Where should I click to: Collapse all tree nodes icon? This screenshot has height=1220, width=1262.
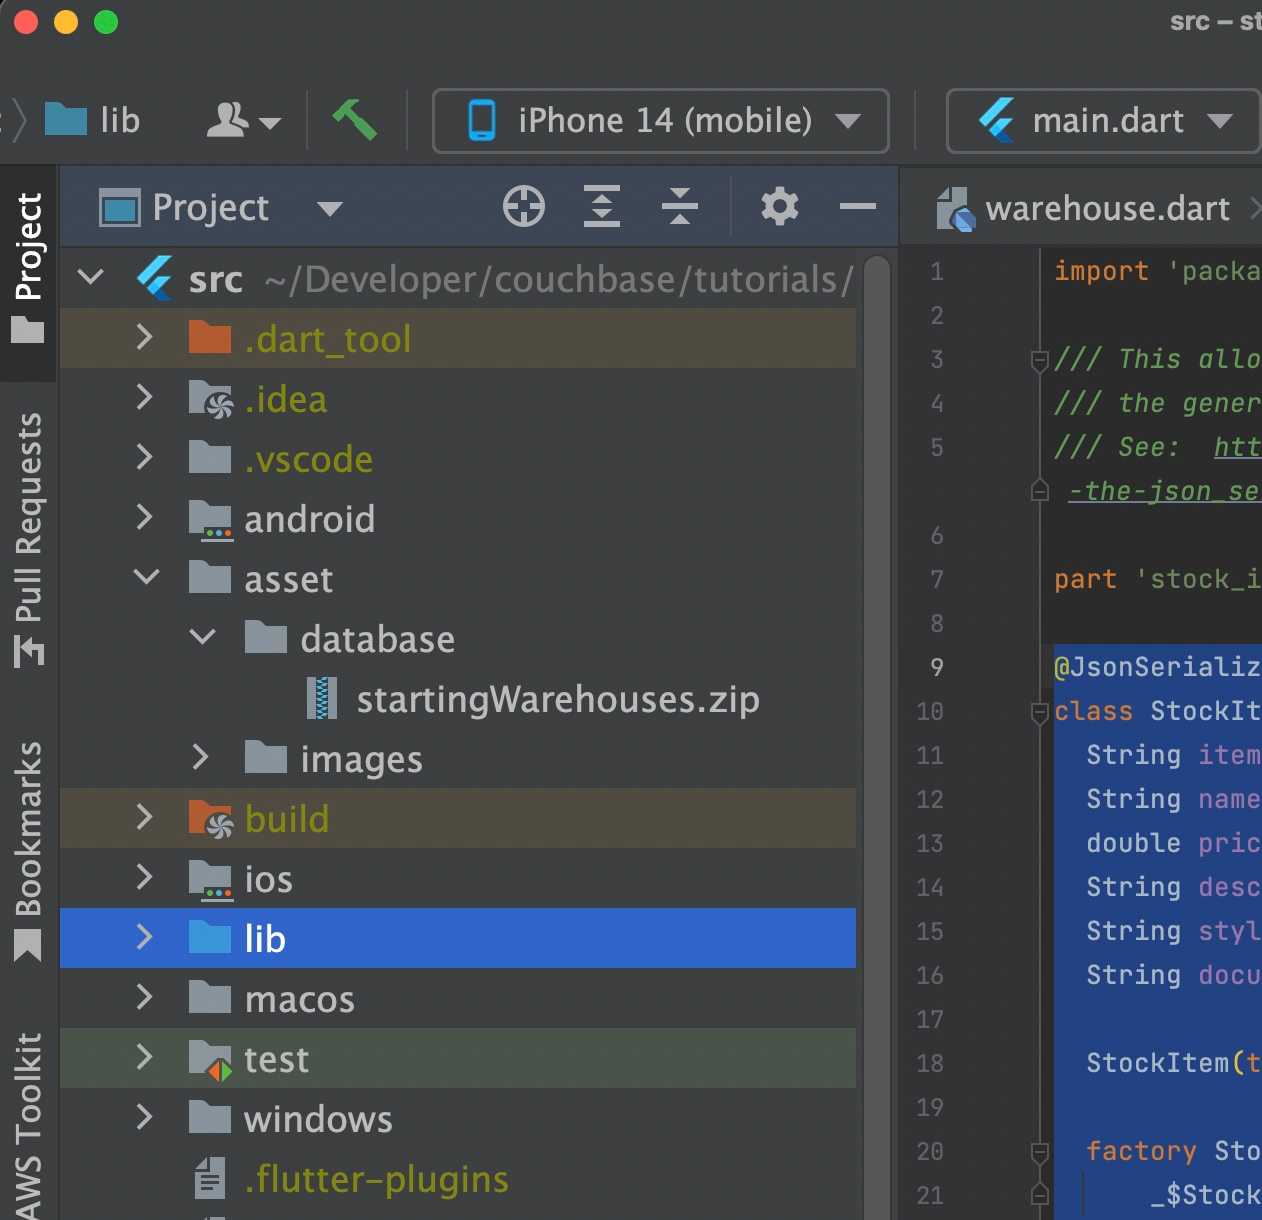tap(680, 207)
